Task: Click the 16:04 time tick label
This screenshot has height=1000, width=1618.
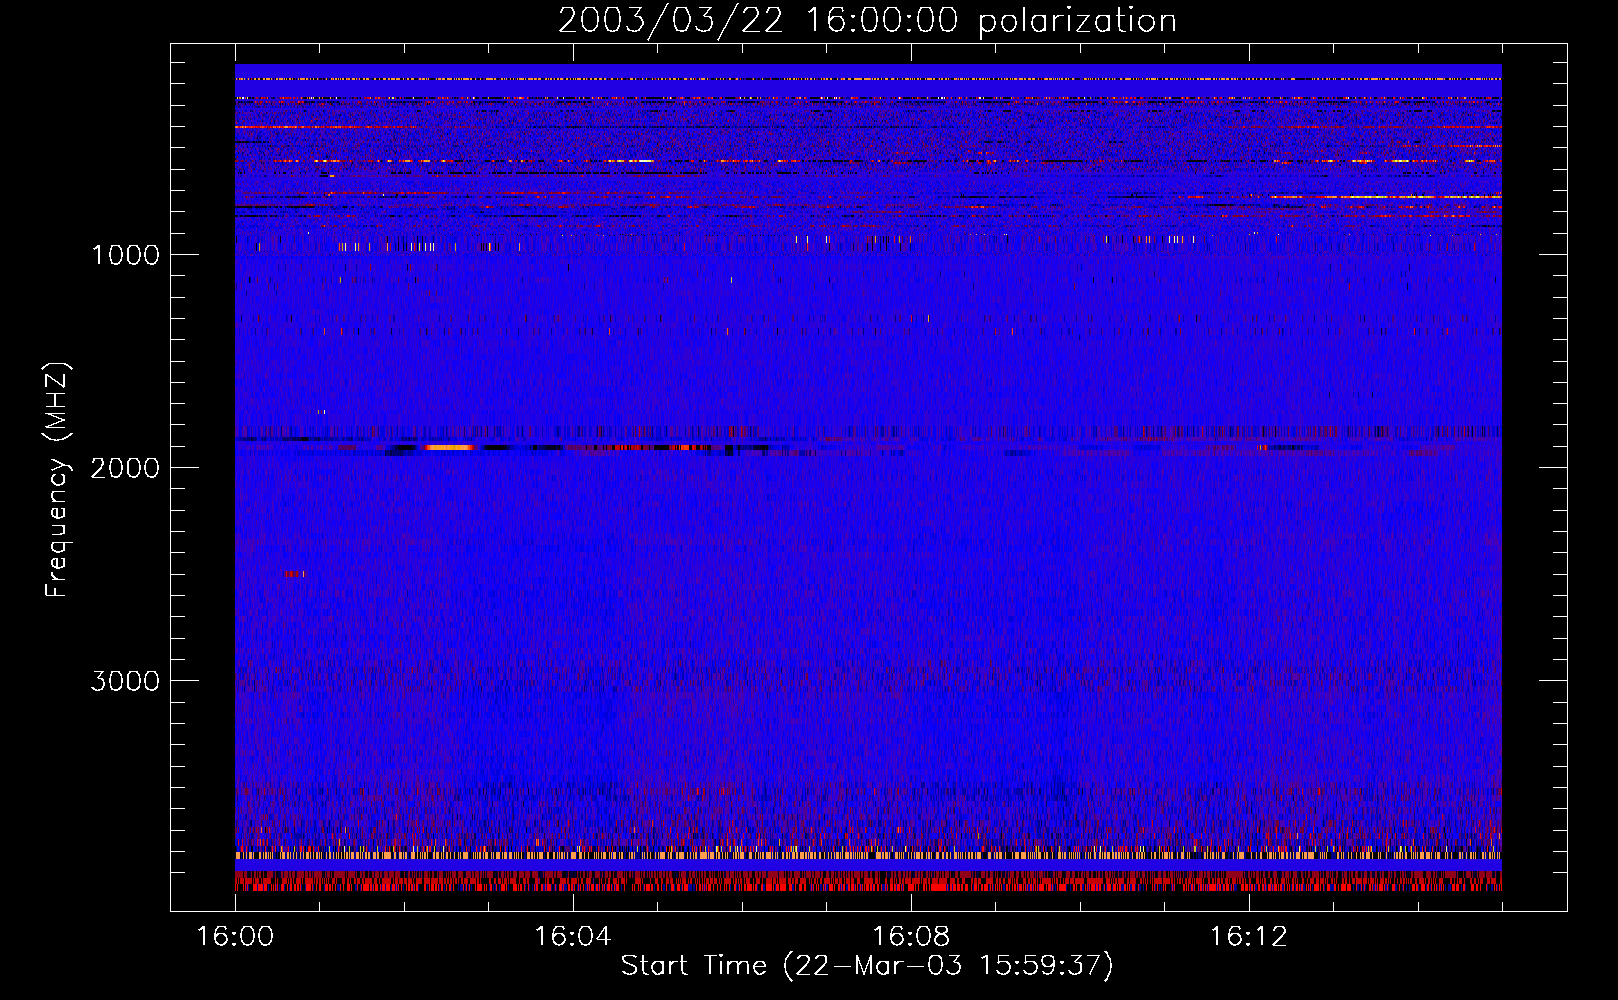Action: (x=572, y=936)
